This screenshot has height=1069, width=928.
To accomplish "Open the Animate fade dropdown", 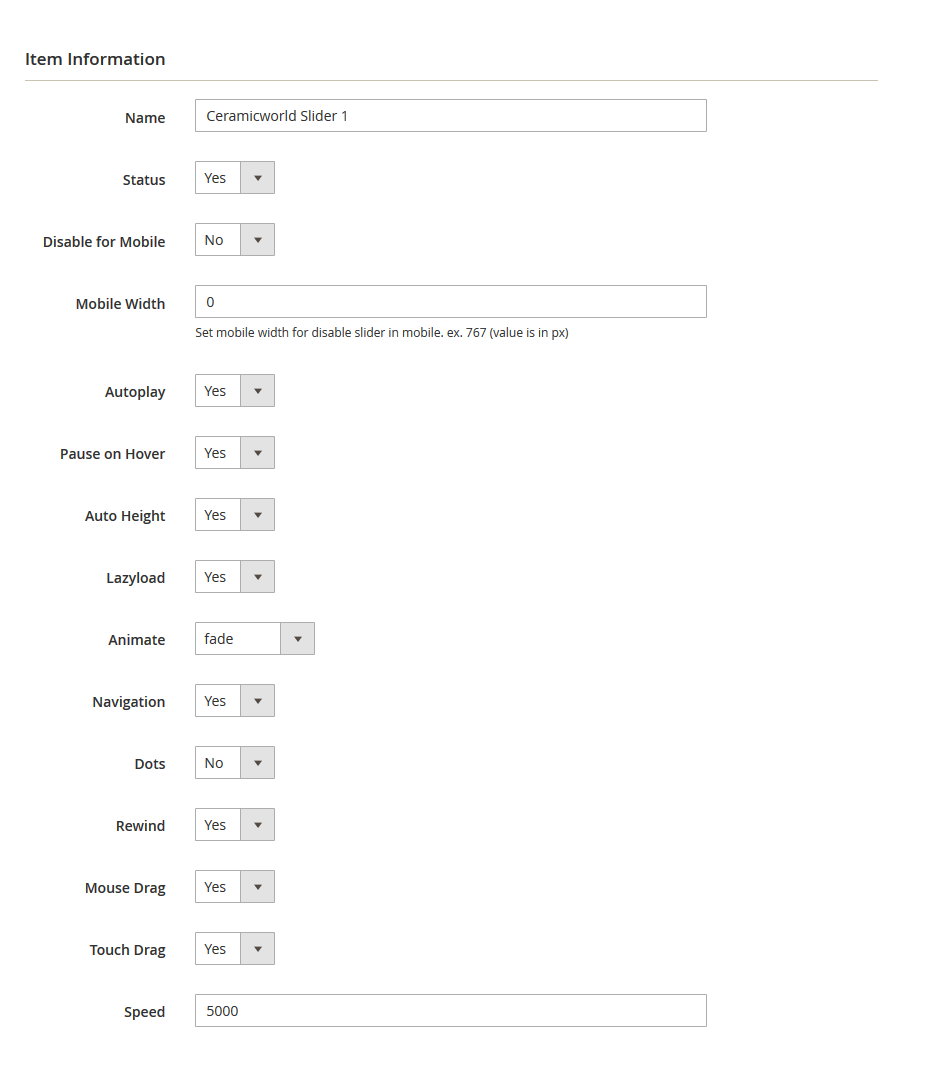I will tap(255, 639).
